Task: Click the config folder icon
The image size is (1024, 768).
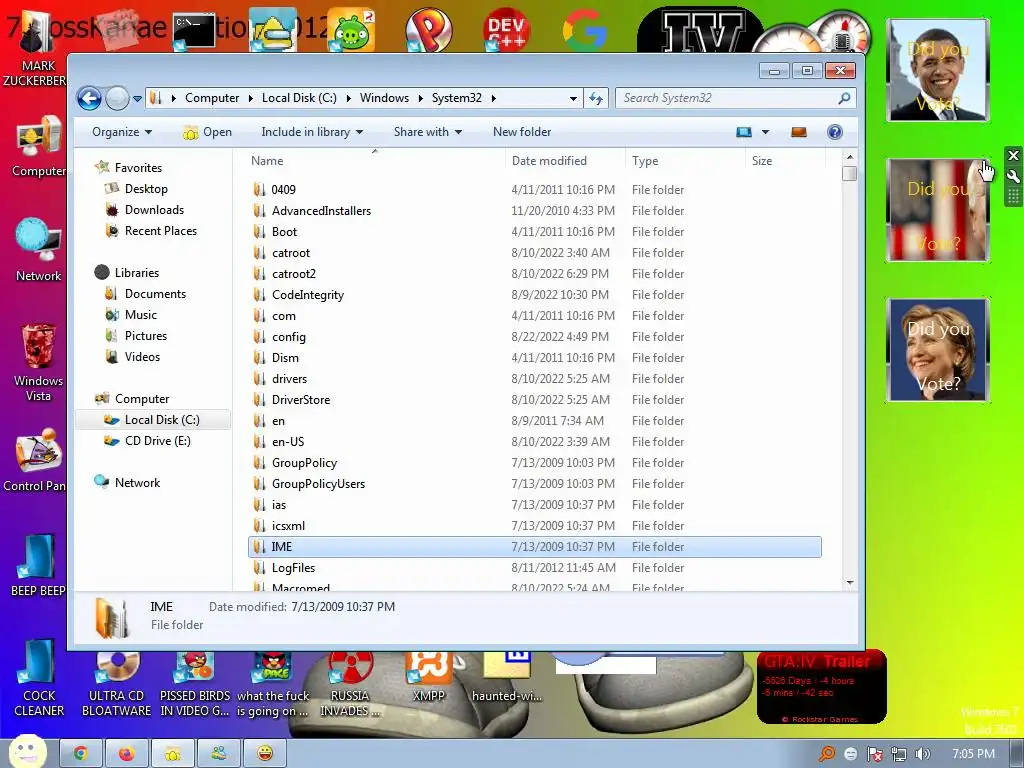Action: pyautogui.click(x=259, y=337)
